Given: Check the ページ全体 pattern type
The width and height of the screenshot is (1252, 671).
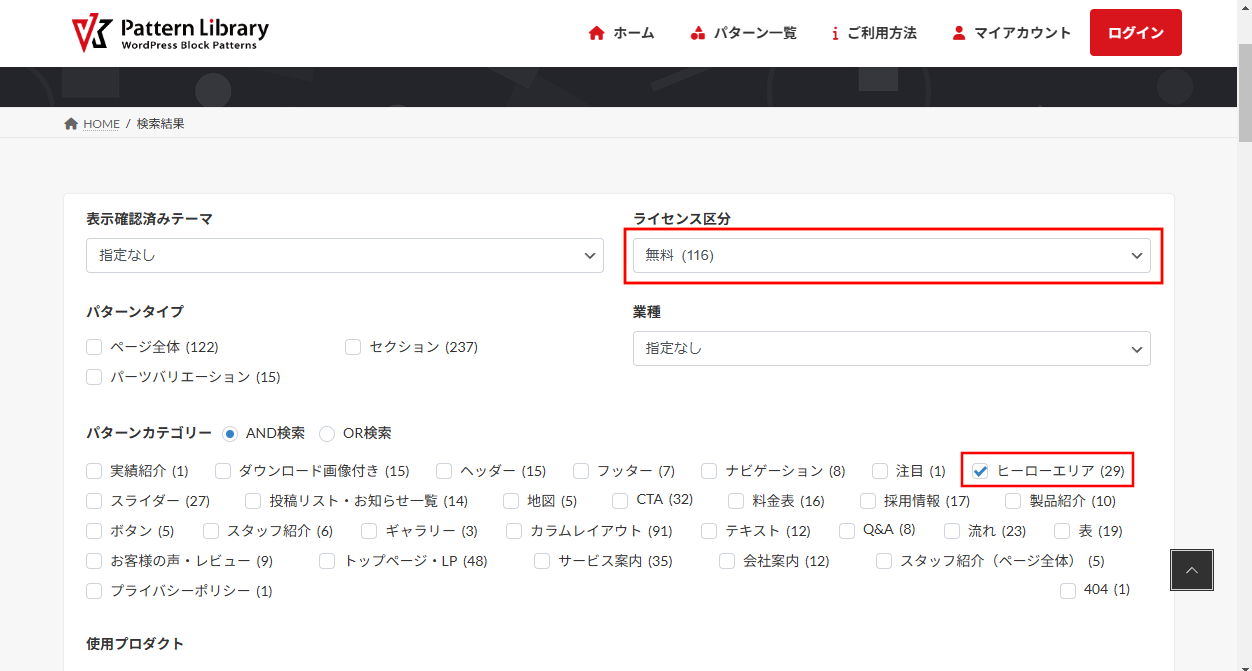Looking at the screenshot, I should click(94, 347).
